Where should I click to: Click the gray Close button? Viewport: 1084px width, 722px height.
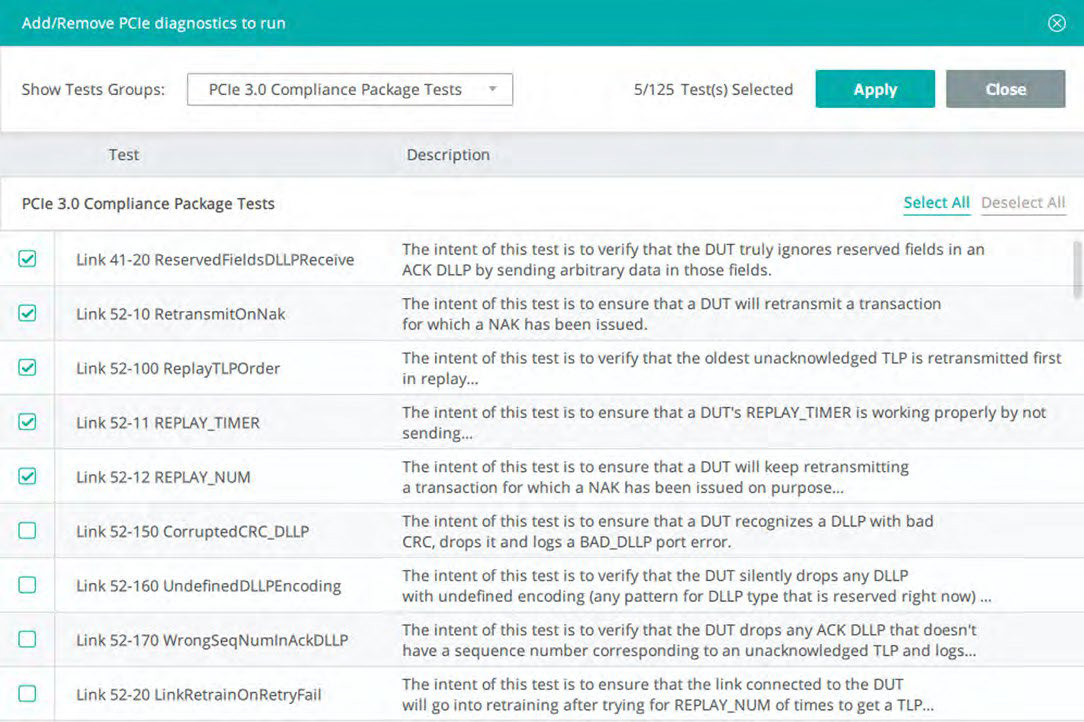pyautogui.click(x=1005, y=89)
